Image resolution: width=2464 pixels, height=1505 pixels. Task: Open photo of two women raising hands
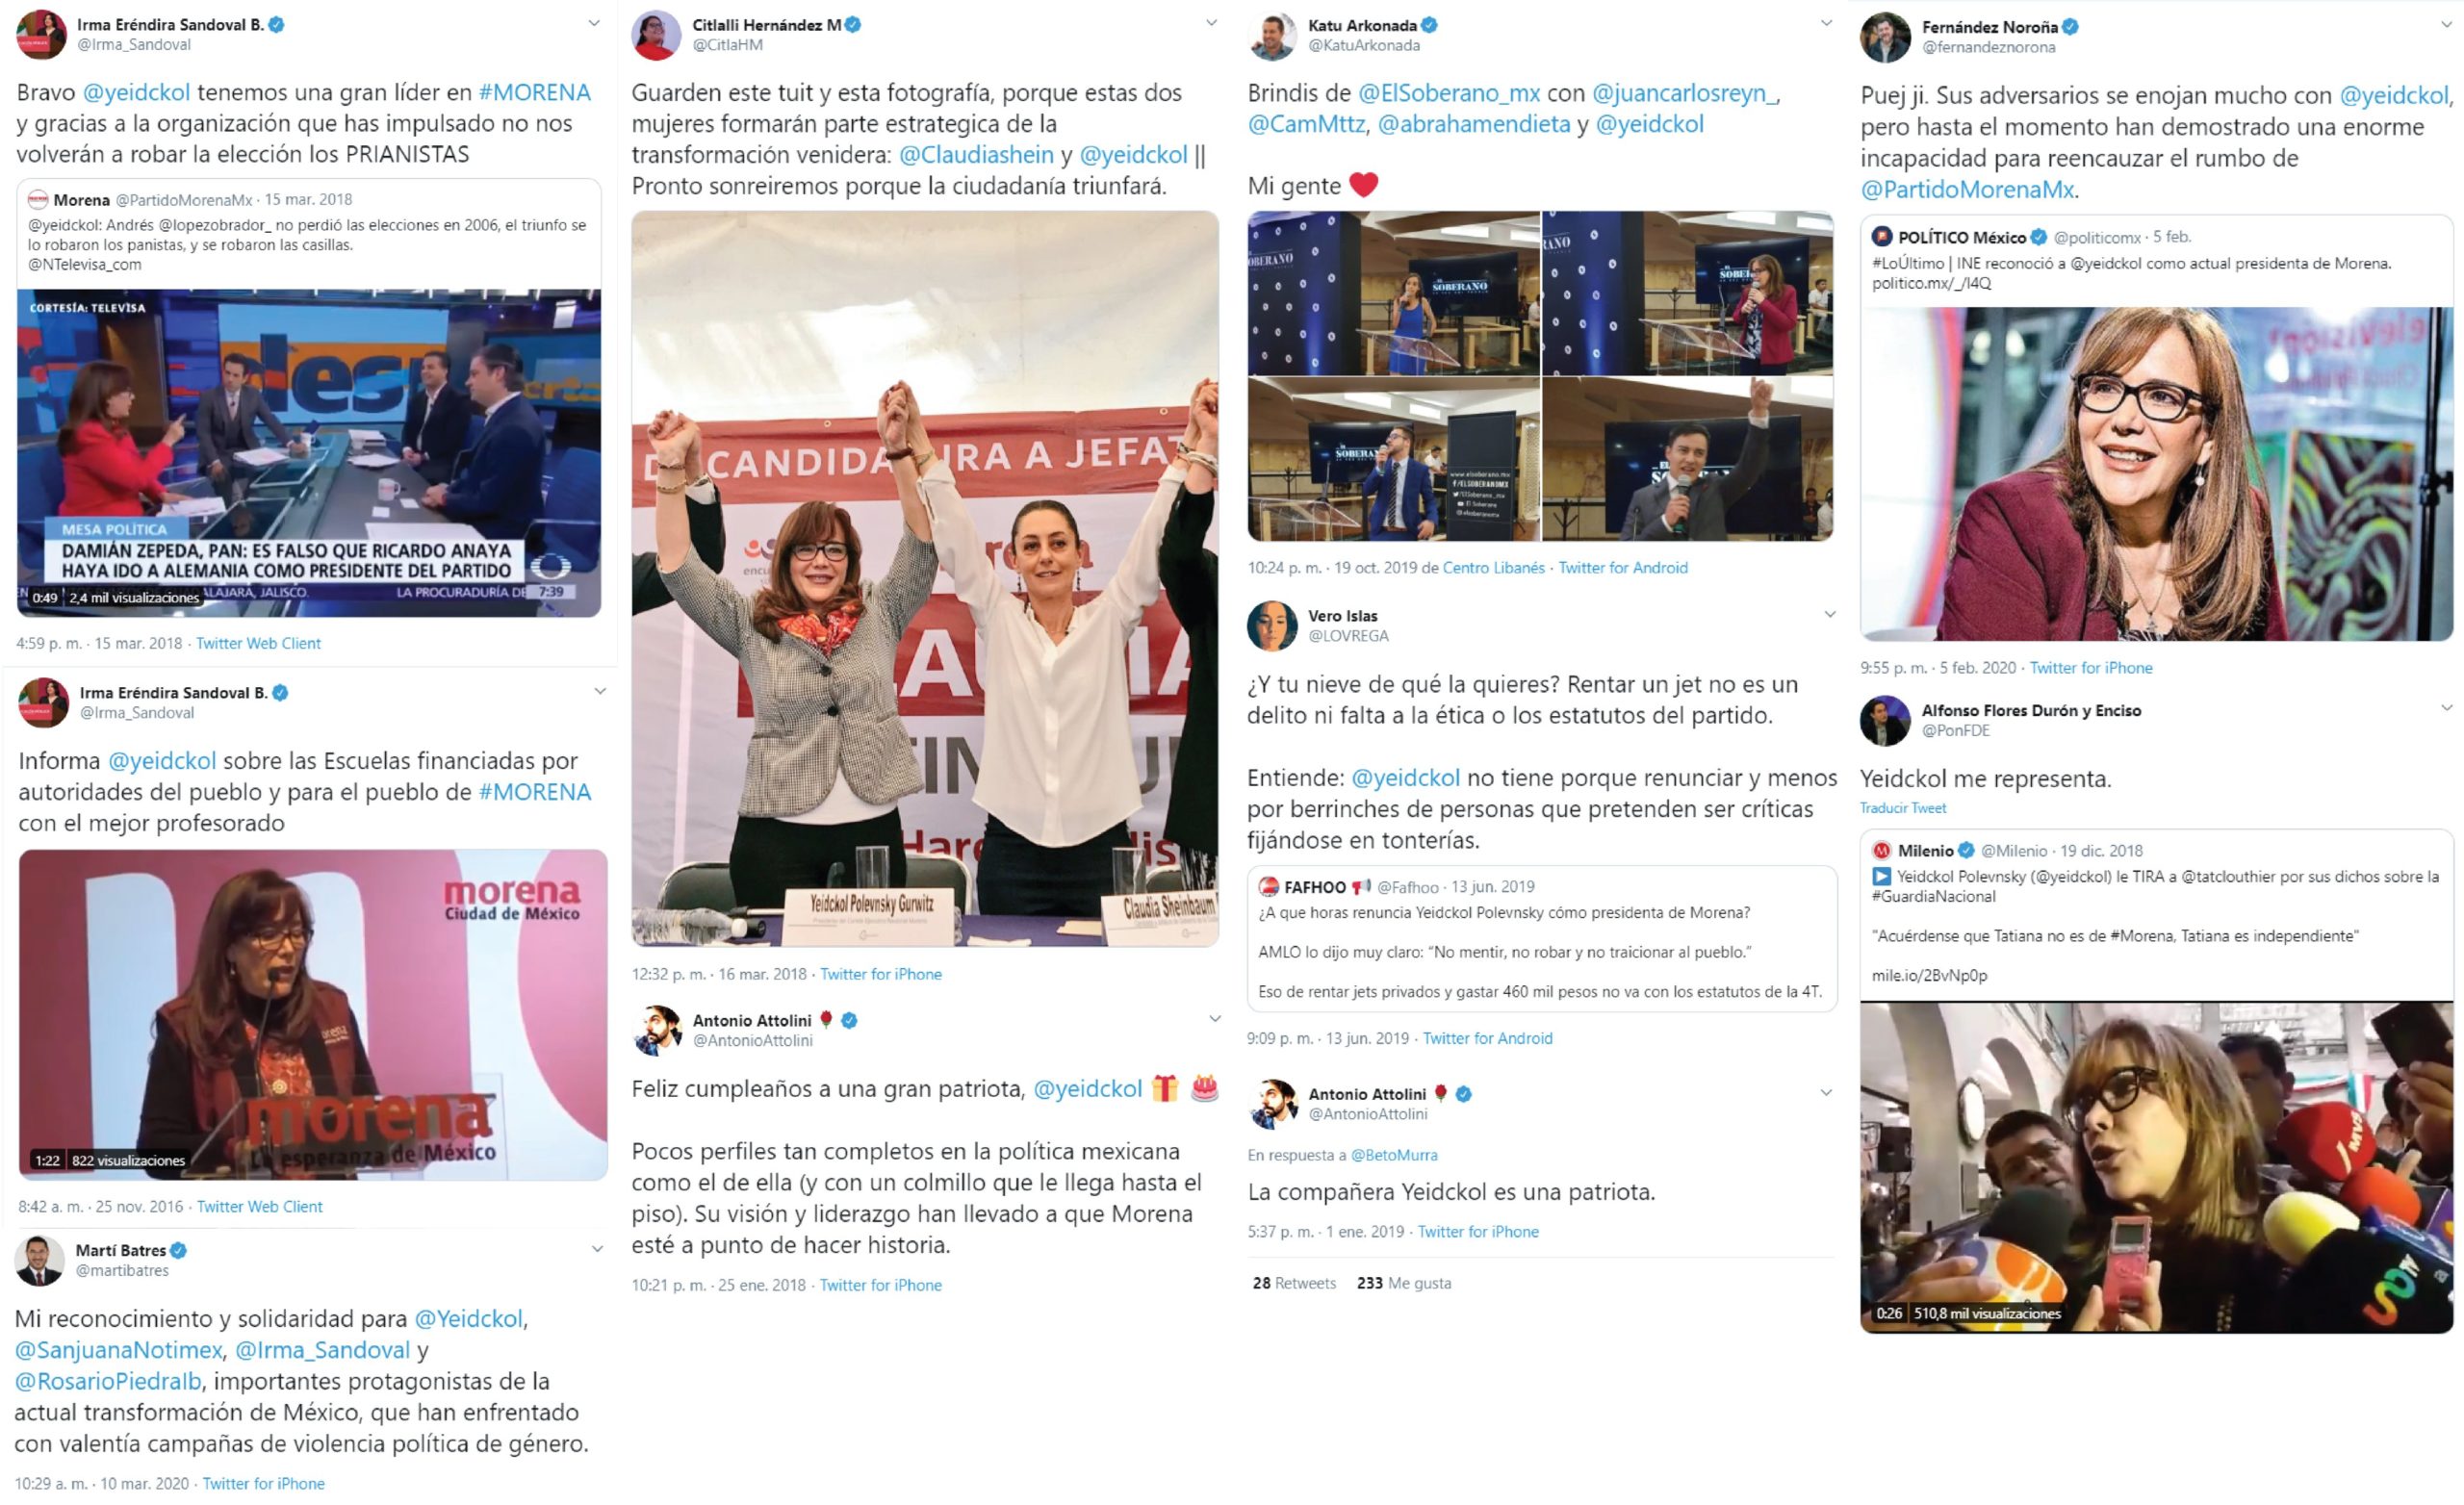[x=925, y=578]
